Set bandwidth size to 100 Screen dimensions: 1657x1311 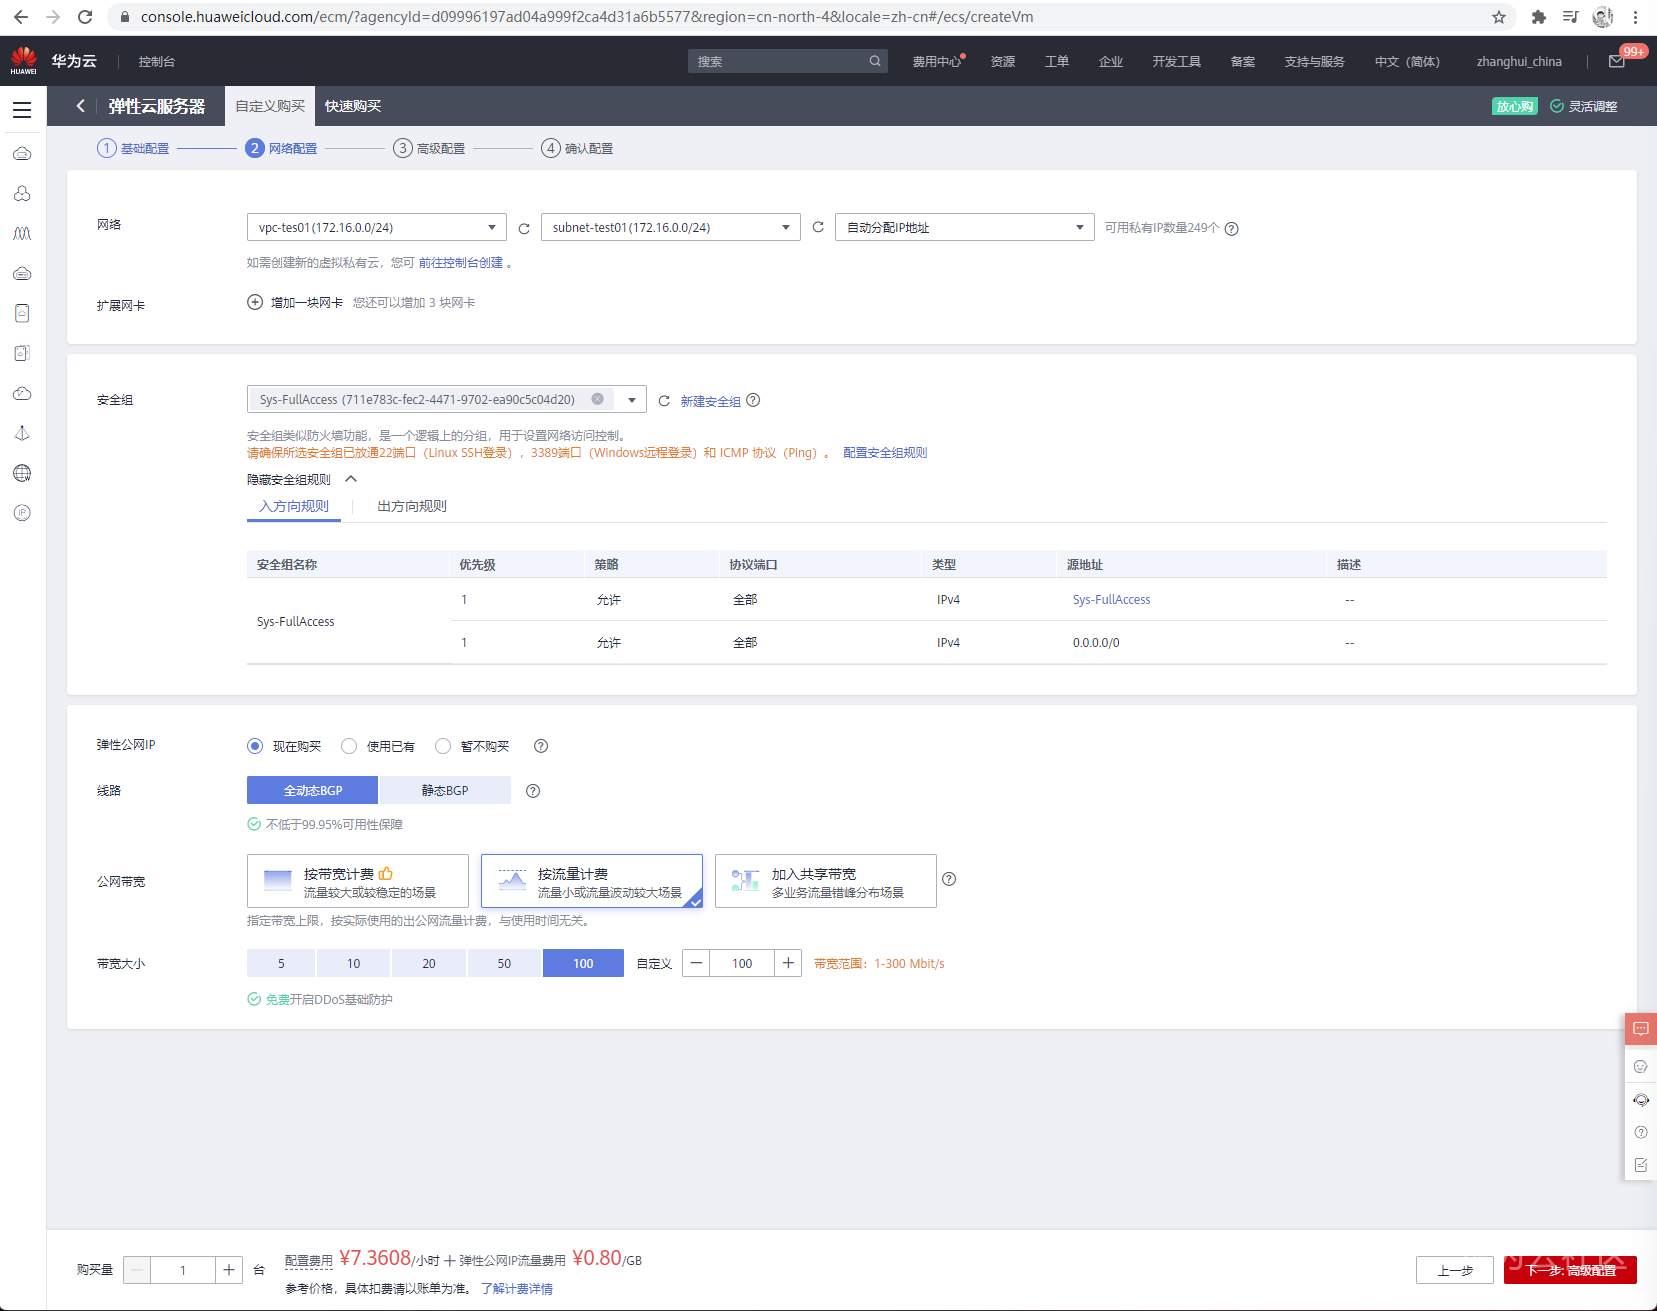pos(583,963)
